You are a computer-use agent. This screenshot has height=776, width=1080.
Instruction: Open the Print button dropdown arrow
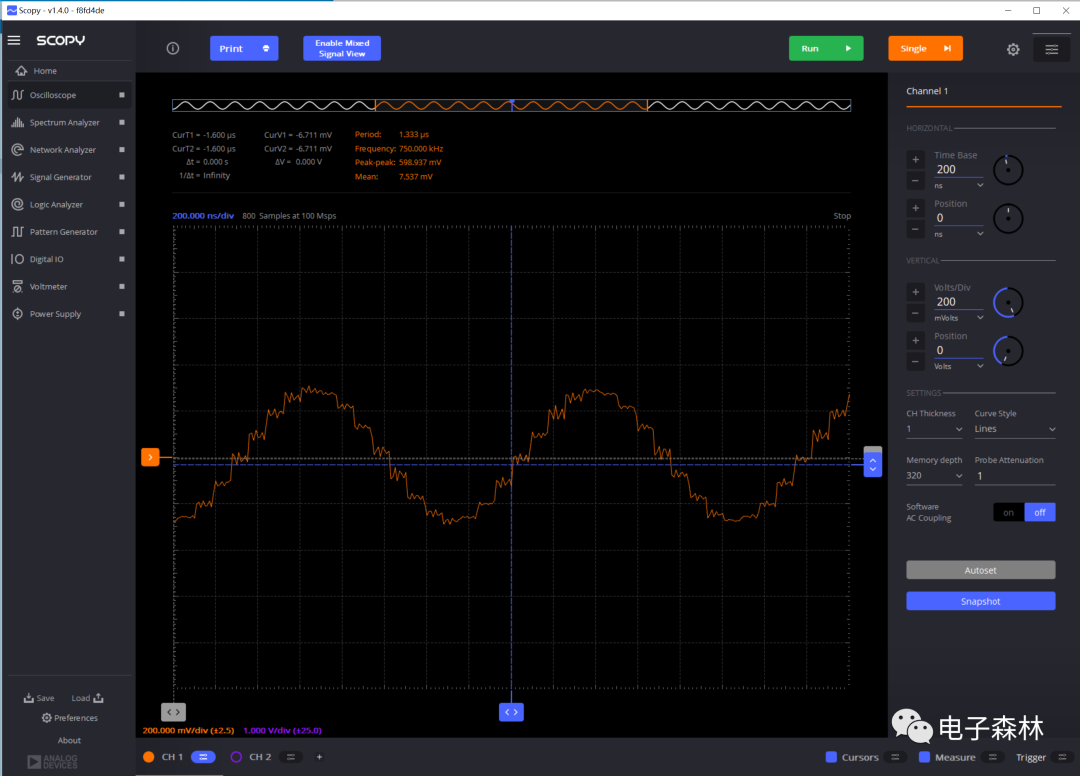(266, 48)
